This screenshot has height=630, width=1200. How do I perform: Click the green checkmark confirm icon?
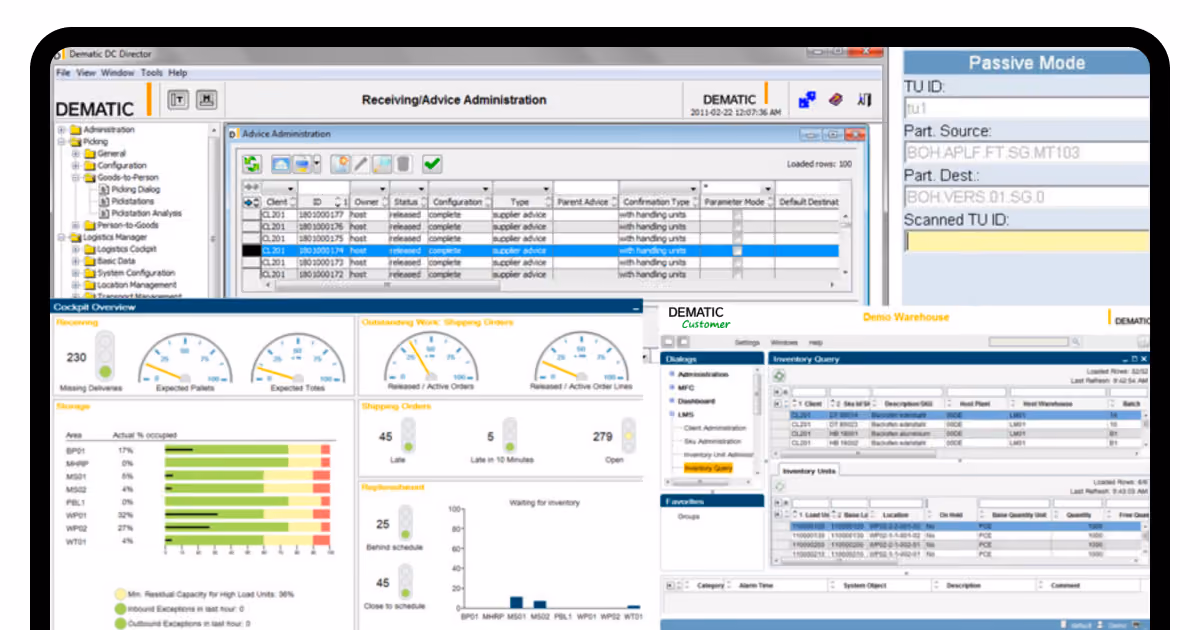tap(432, 164)
